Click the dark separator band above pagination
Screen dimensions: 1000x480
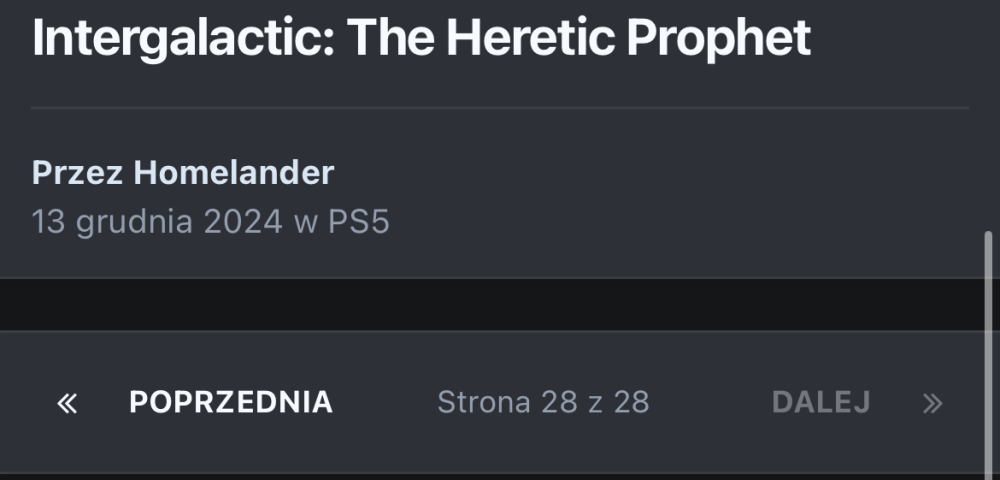500,304
